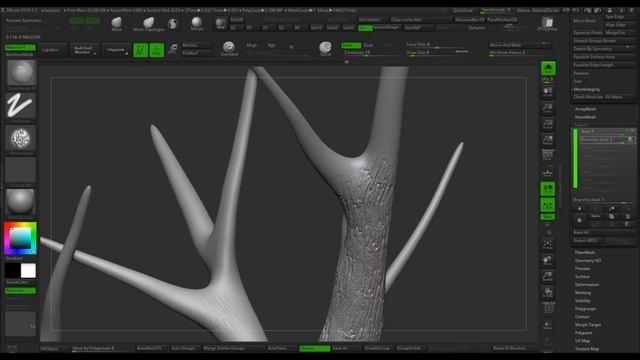Expand the NanoMesh sub-palette

[585, 117]
